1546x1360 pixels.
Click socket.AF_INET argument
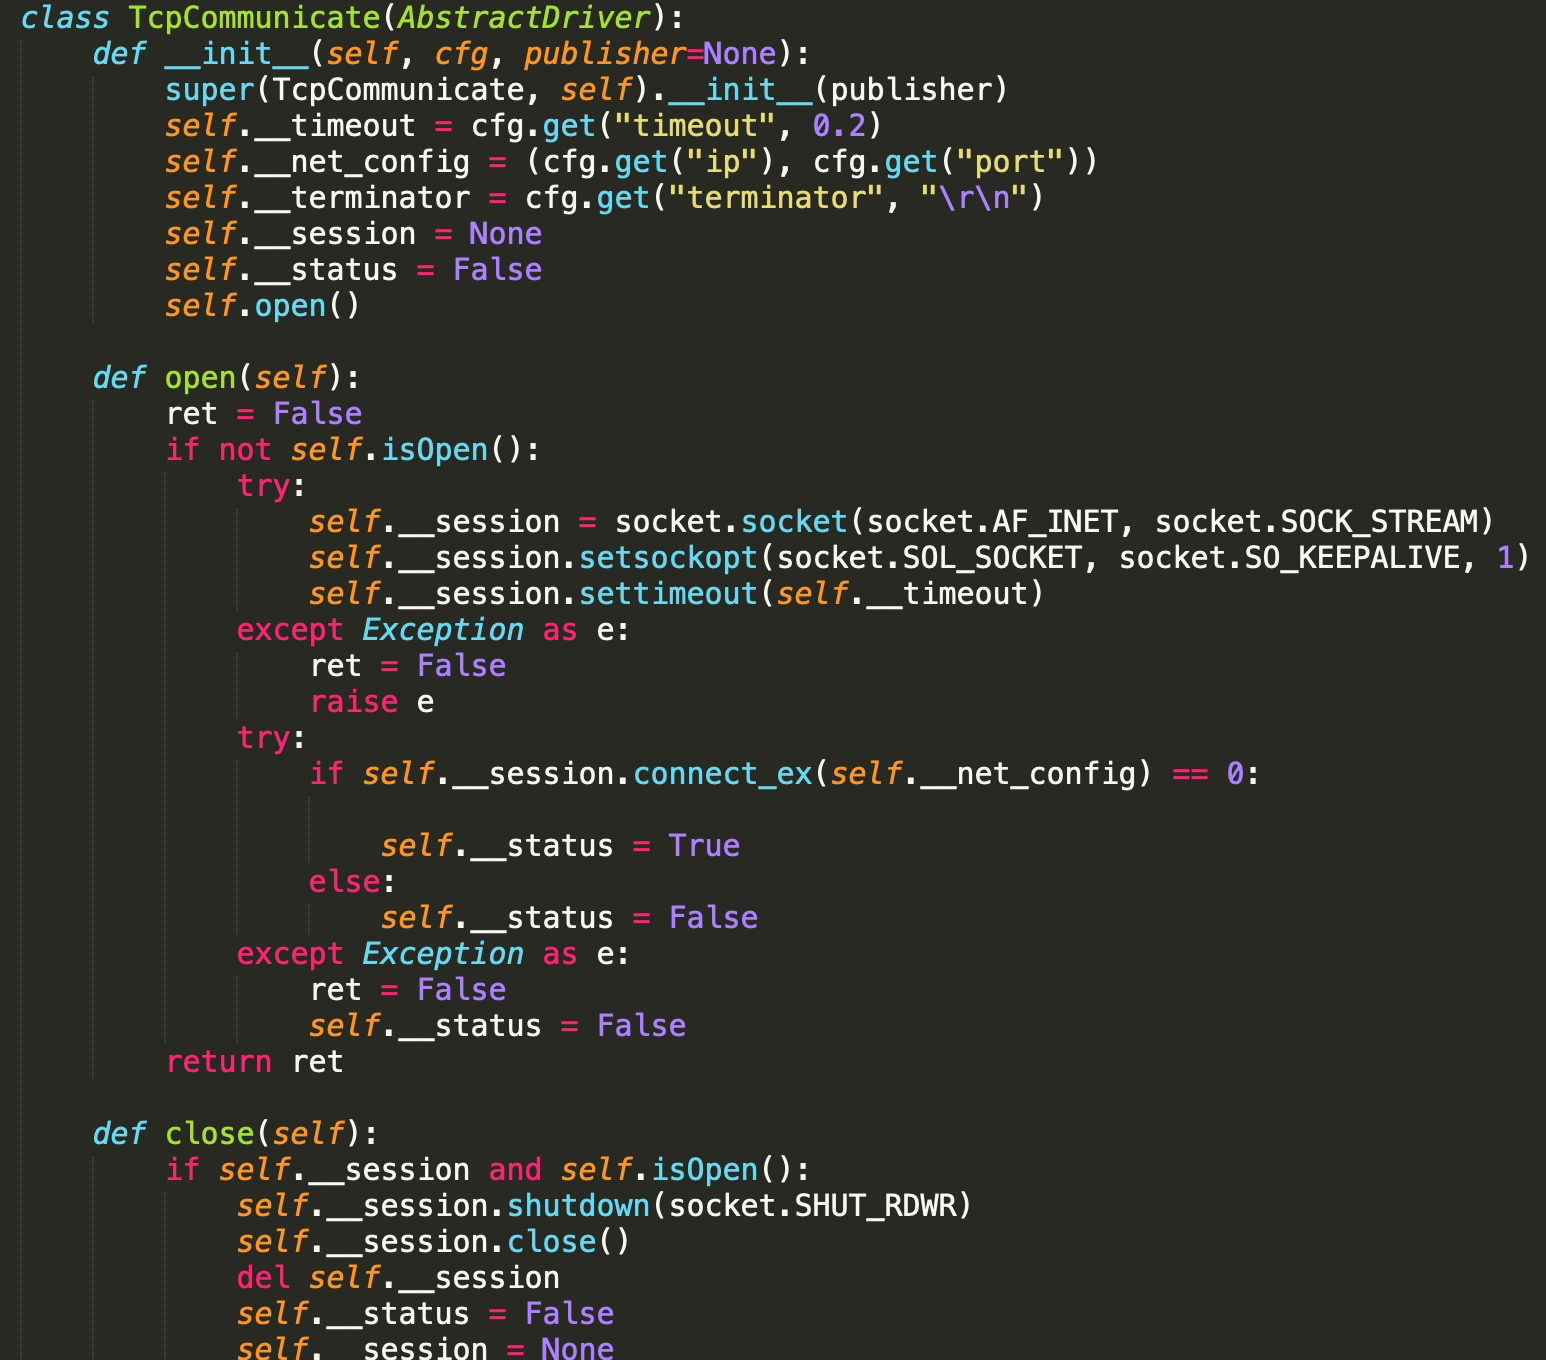tap(992, 522)
